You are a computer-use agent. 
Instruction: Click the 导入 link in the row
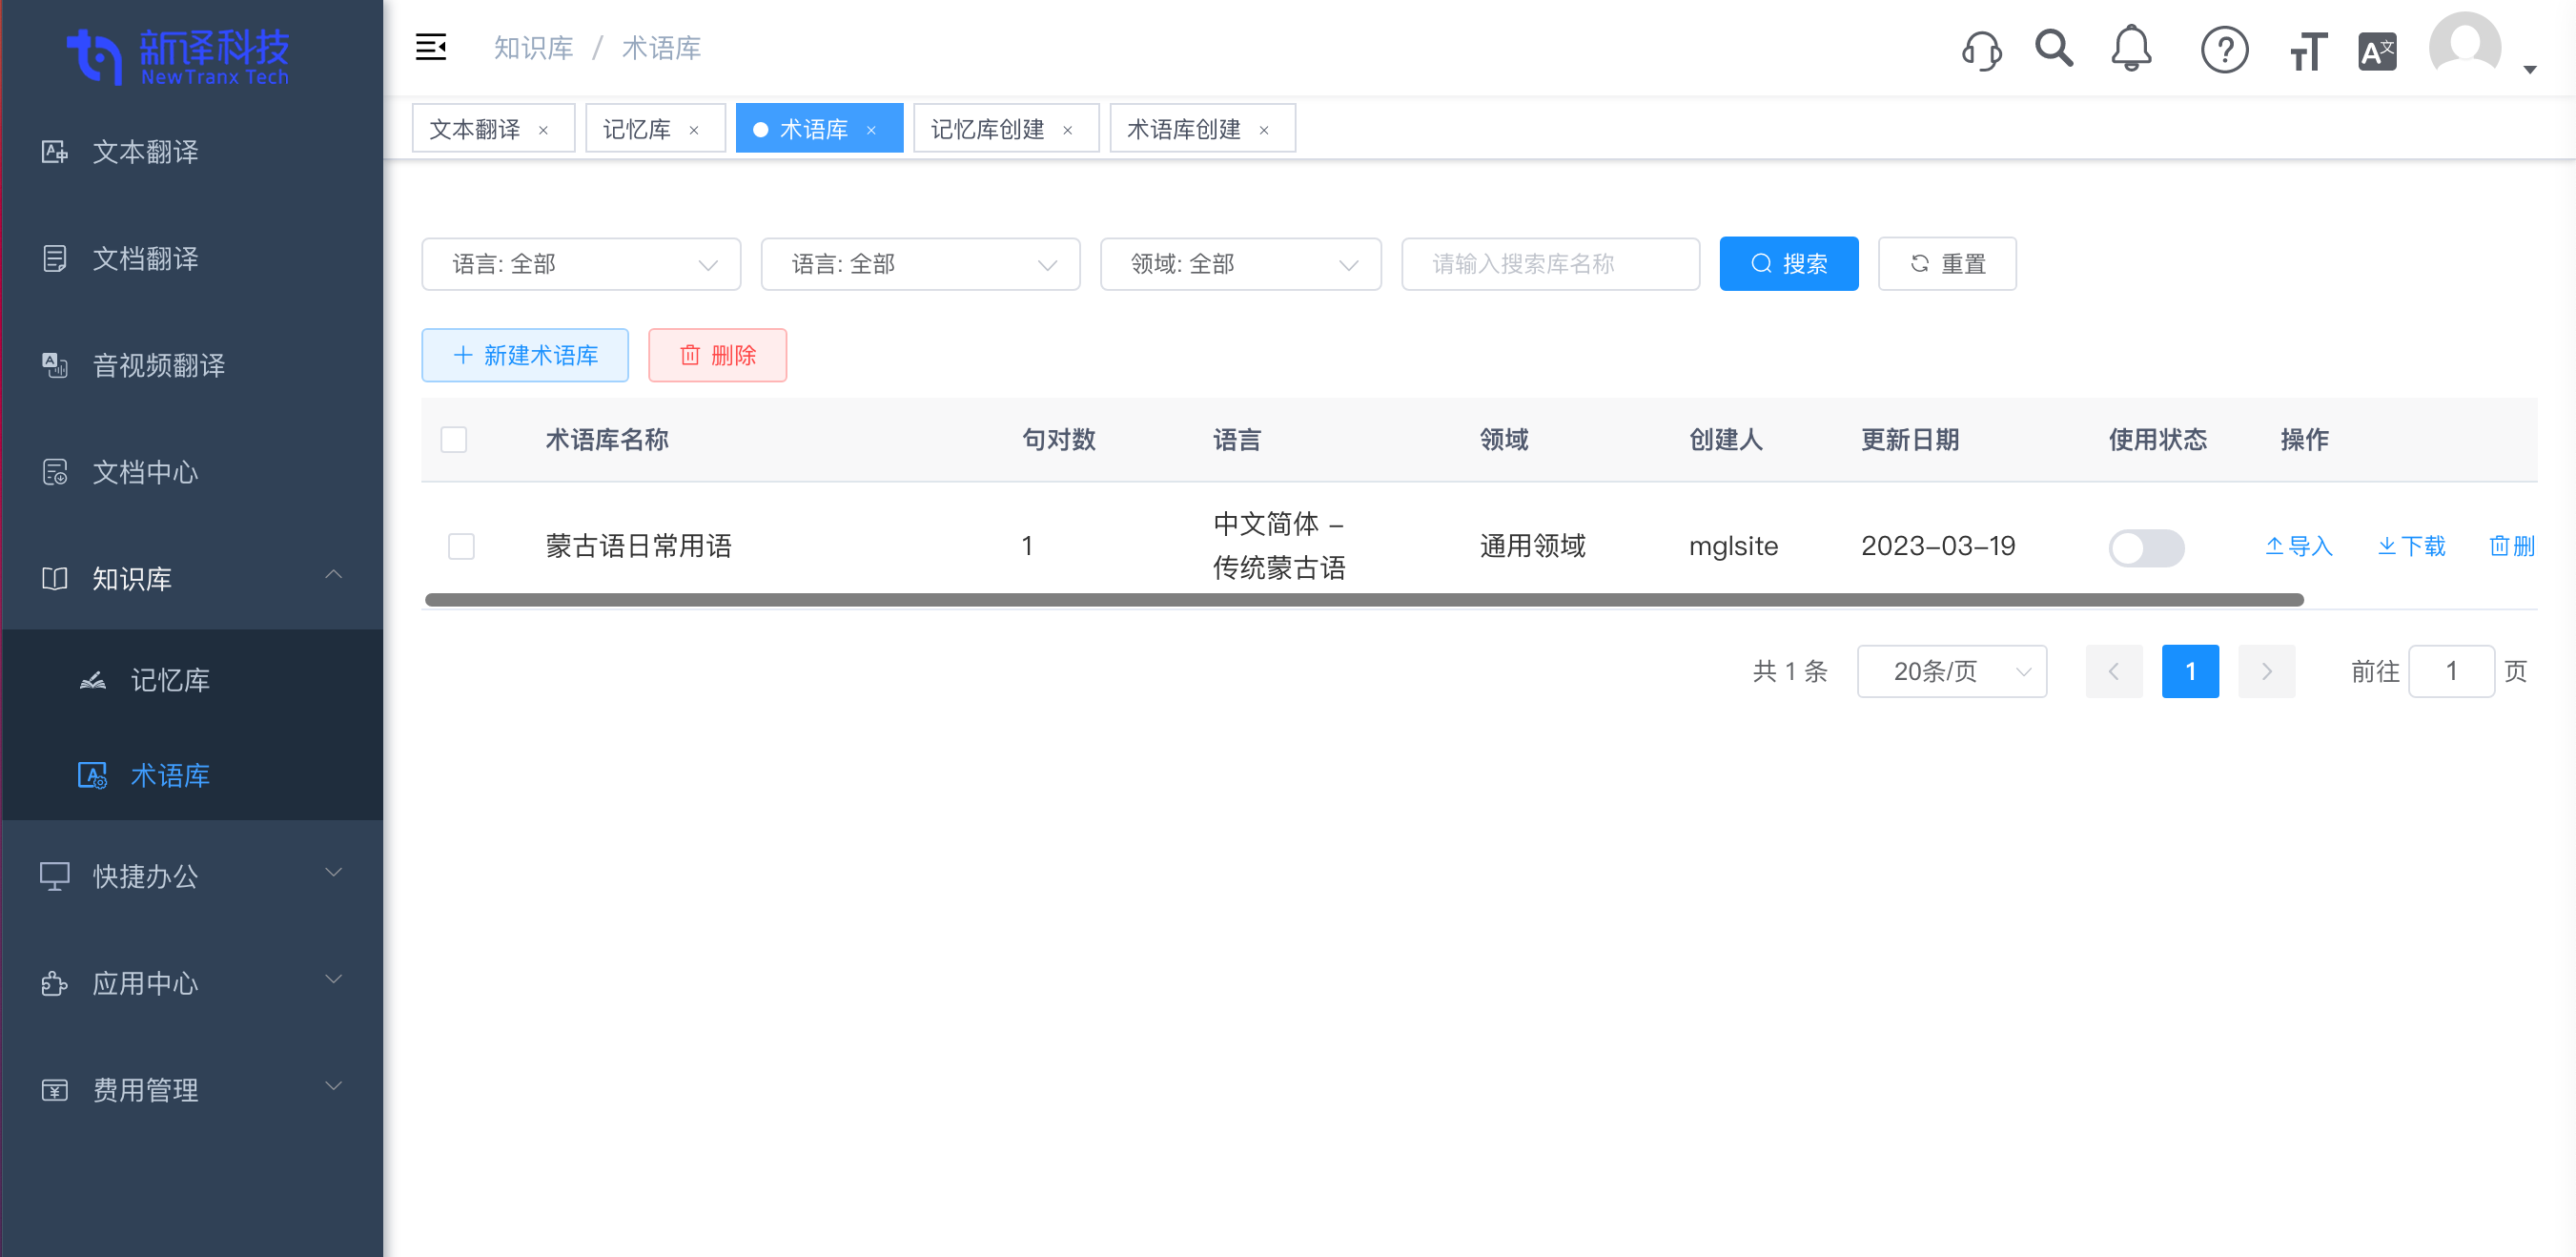pos(2298,546)
